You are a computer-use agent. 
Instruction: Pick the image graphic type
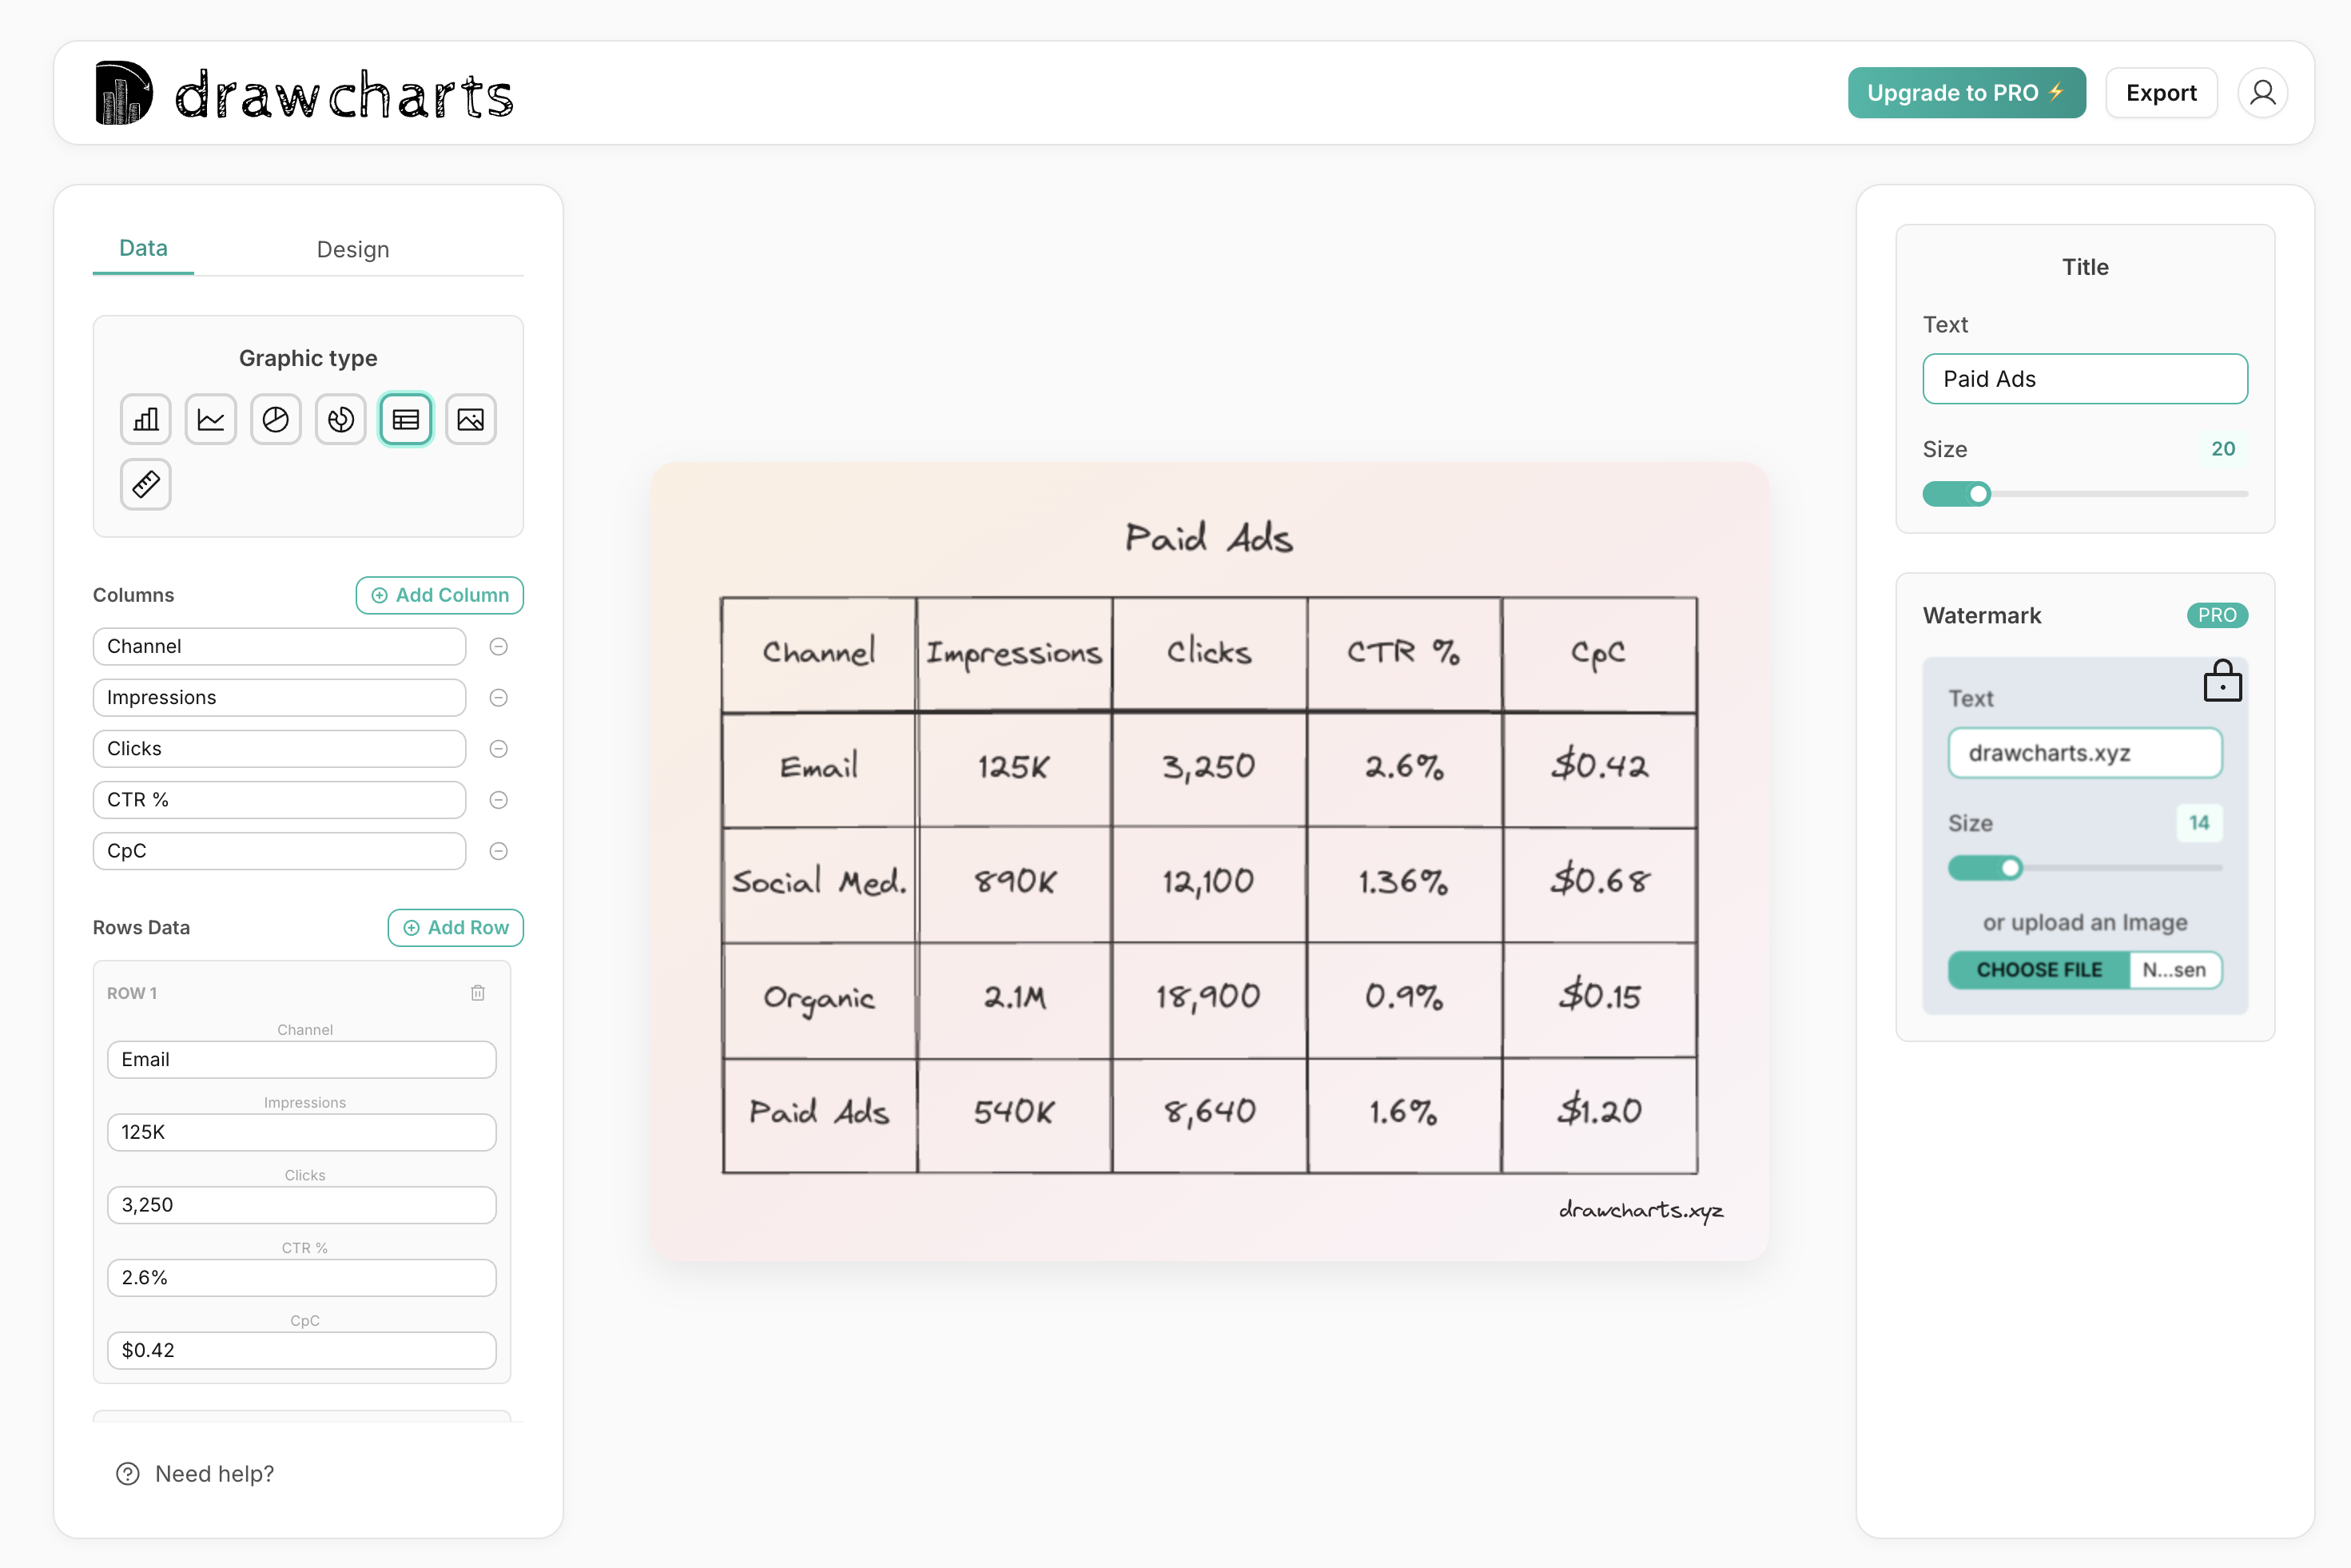pos(470,419)
